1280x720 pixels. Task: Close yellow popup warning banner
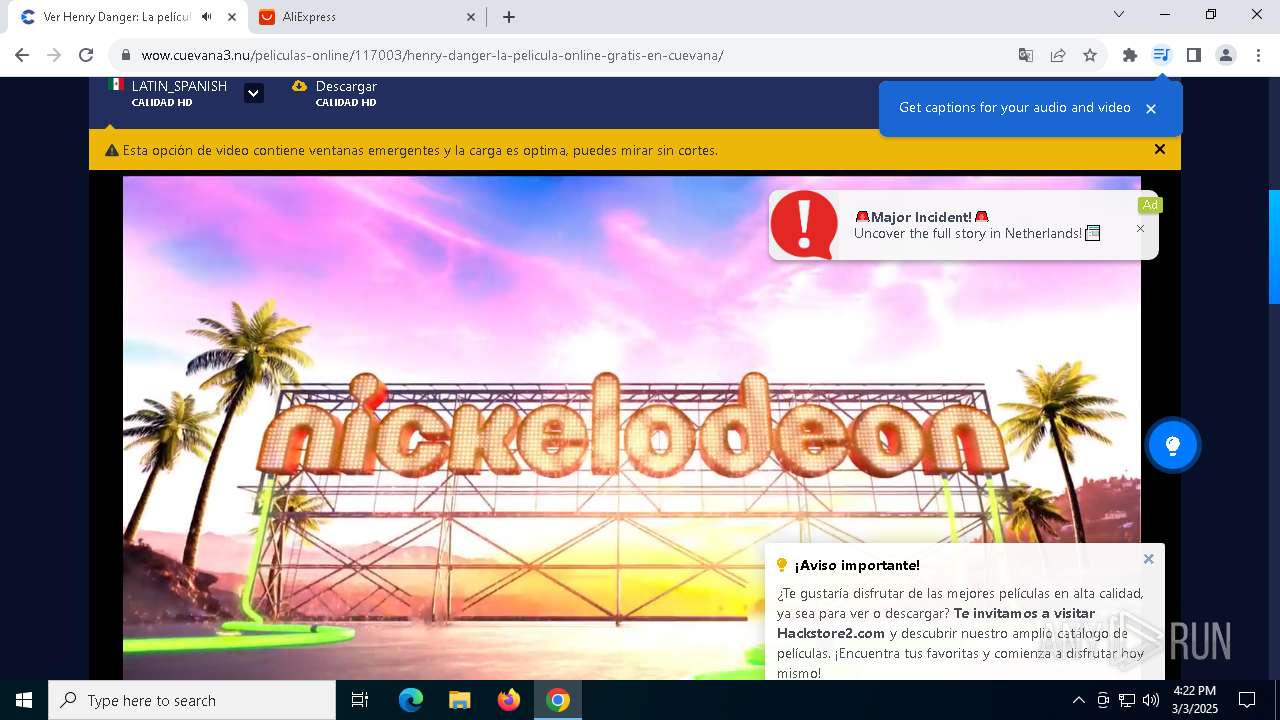(x=1160, y=149)
